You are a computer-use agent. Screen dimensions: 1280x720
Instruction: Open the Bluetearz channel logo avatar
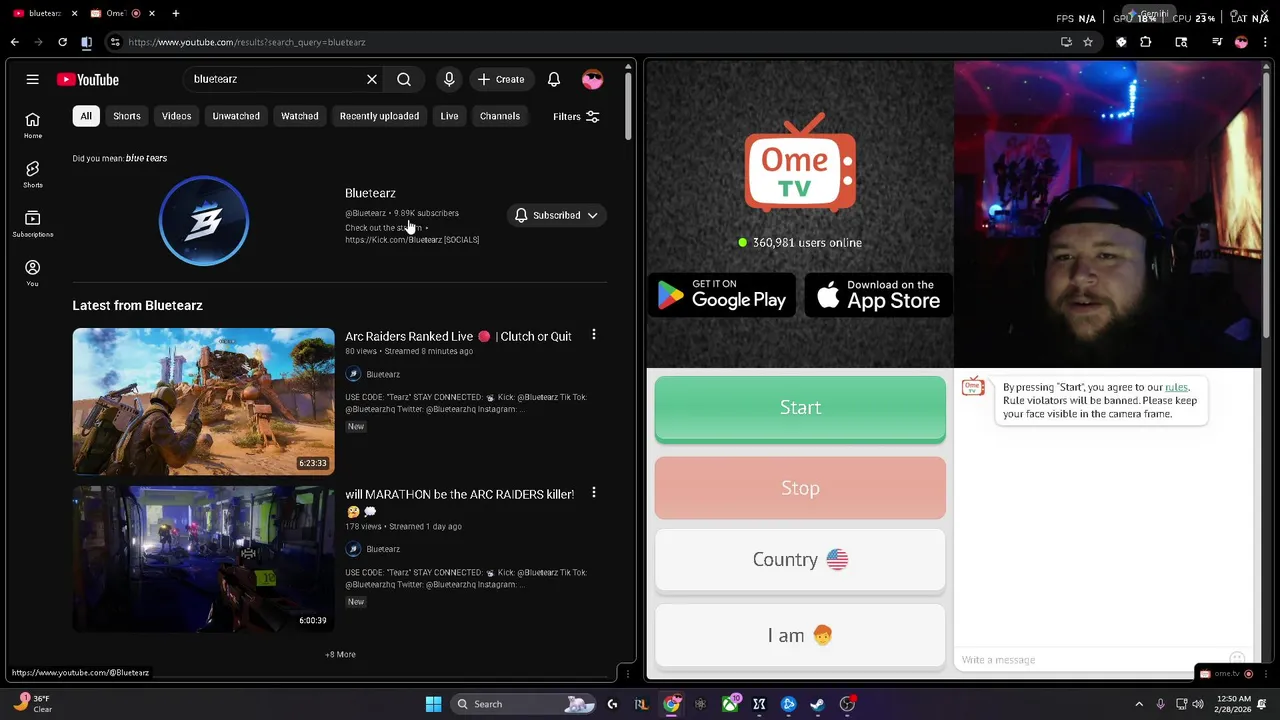coord(204,221)
